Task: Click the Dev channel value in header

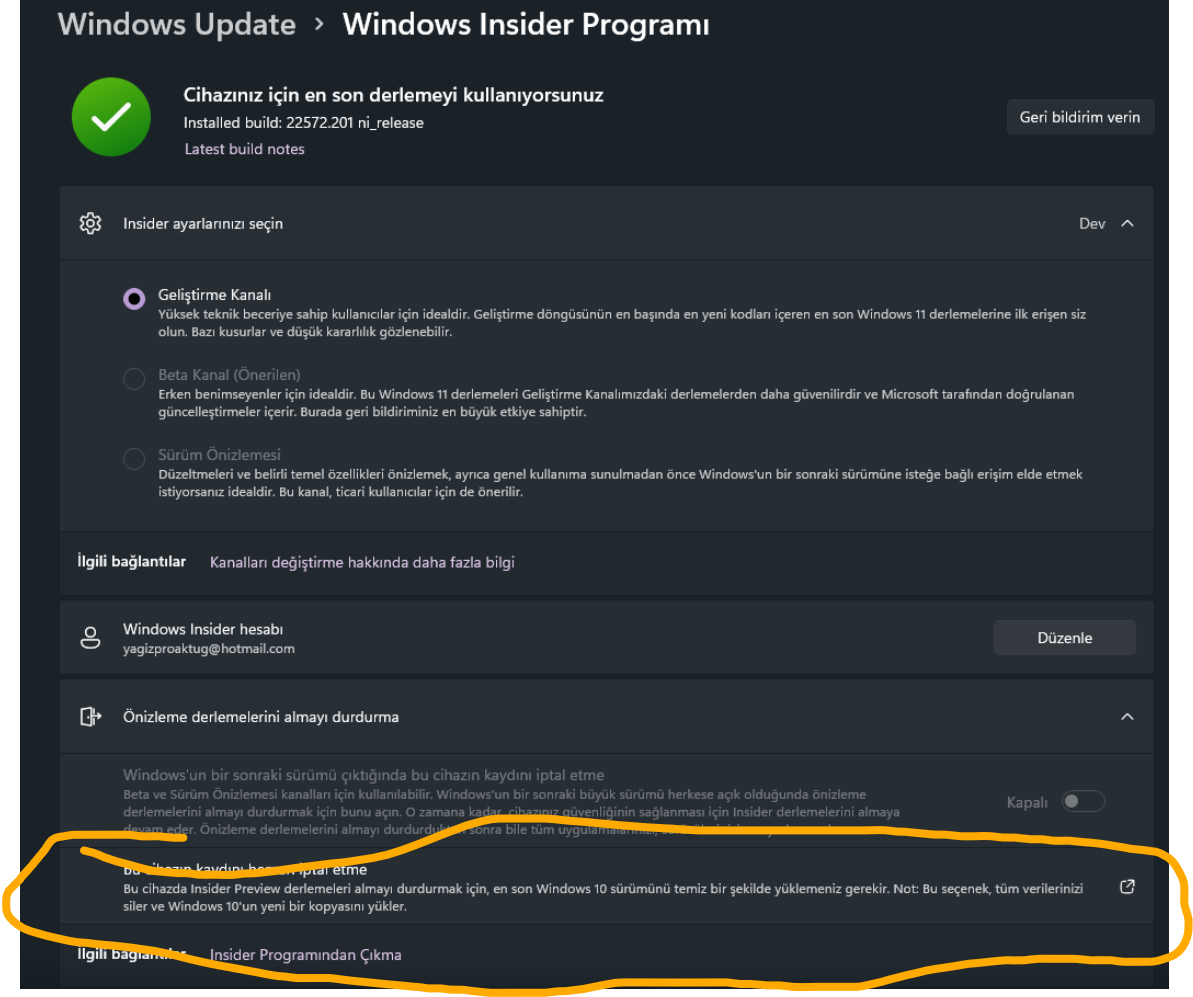Action: (1092, 223)
